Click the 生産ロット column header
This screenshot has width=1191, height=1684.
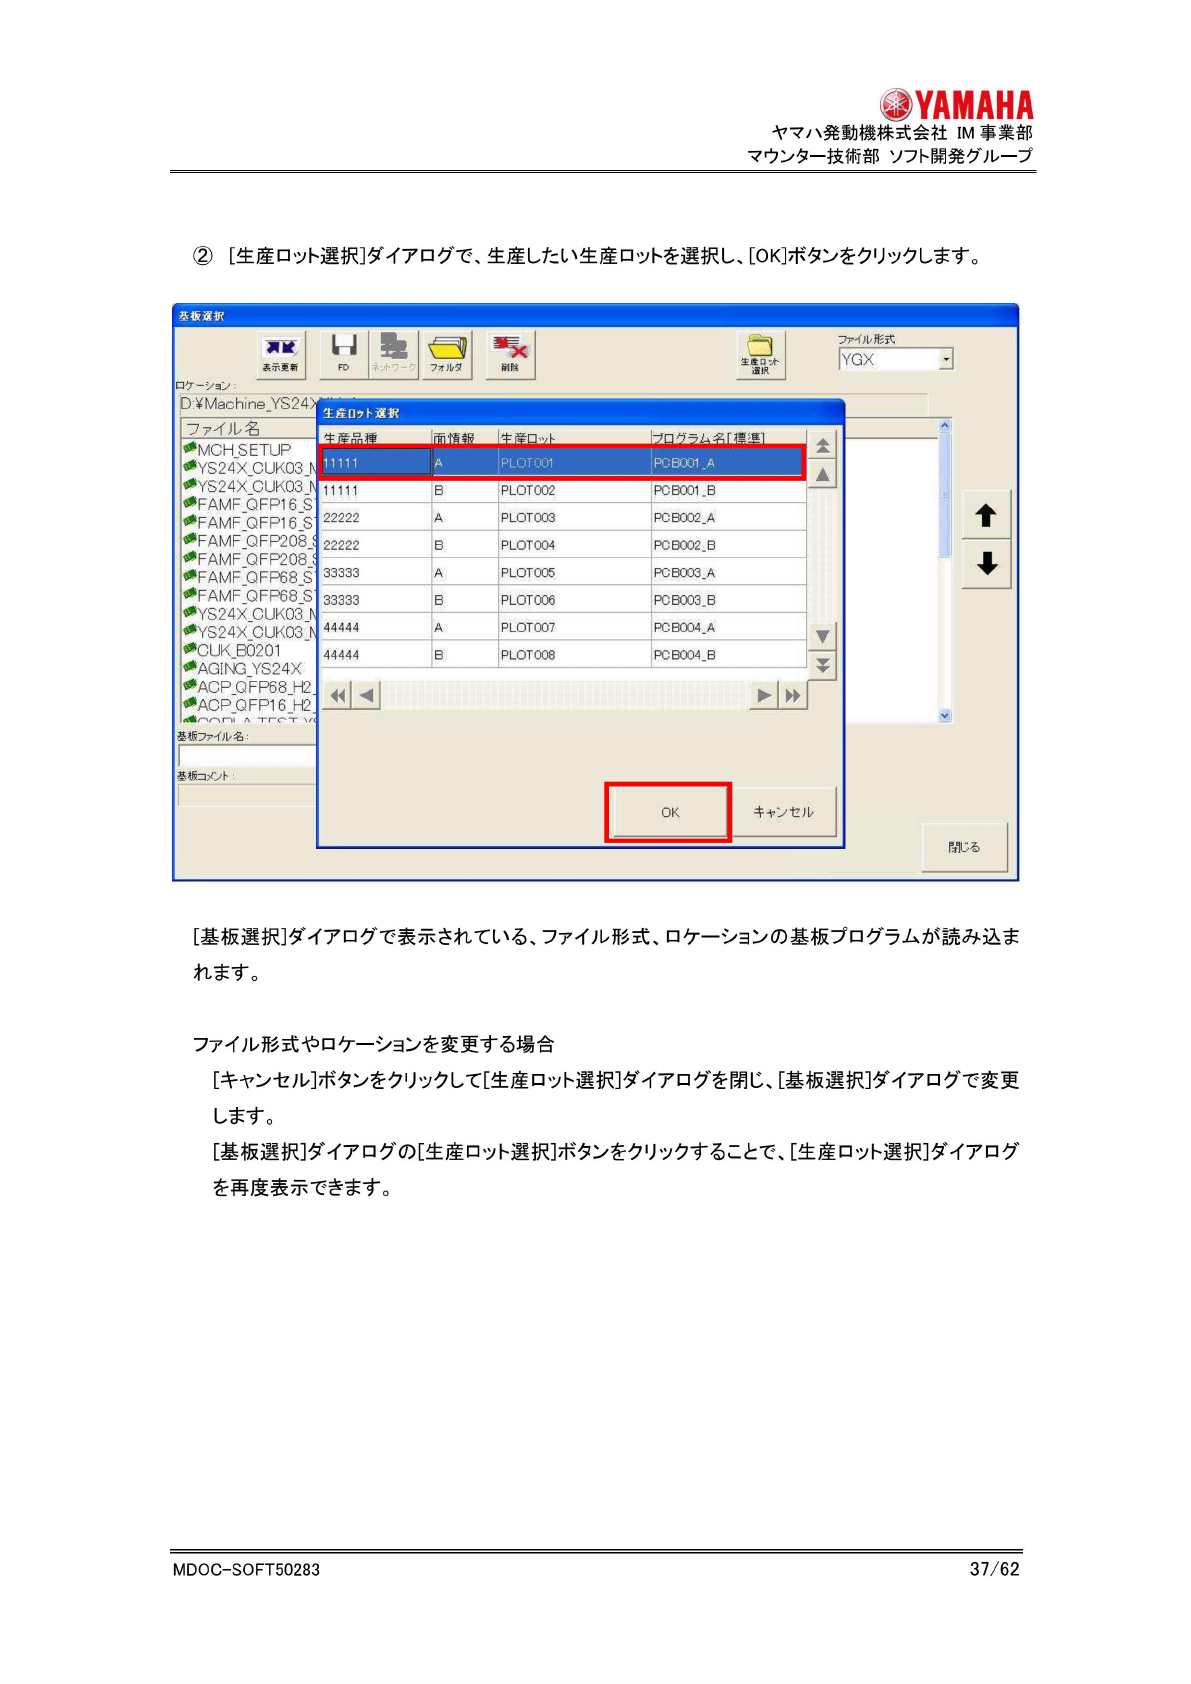pos(574,438)
